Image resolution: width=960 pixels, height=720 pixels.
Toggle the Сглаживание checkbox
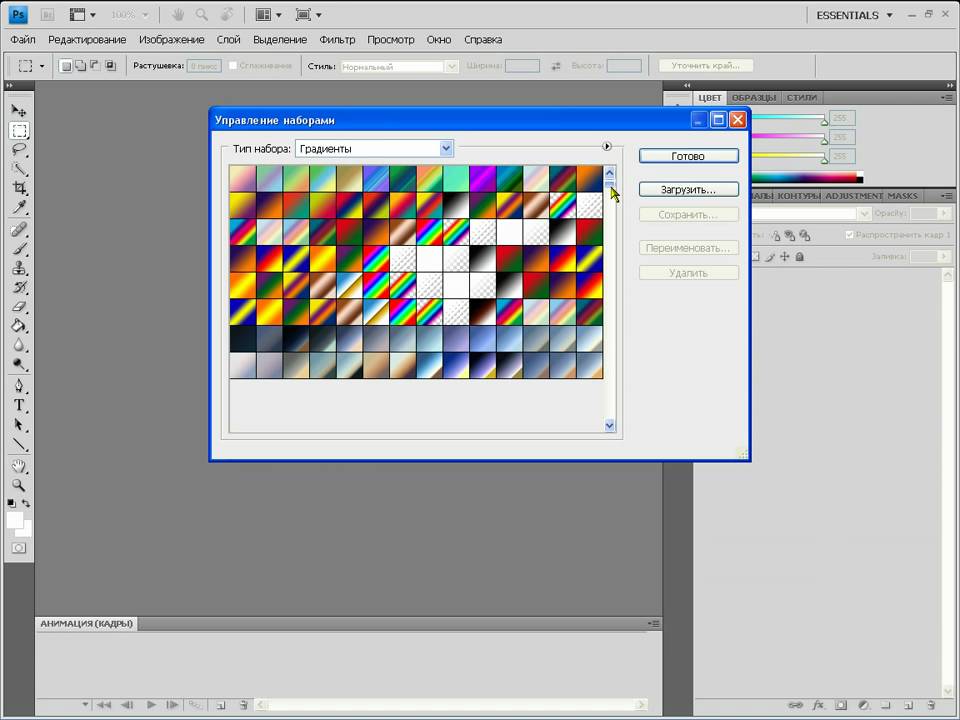(233, 66)
